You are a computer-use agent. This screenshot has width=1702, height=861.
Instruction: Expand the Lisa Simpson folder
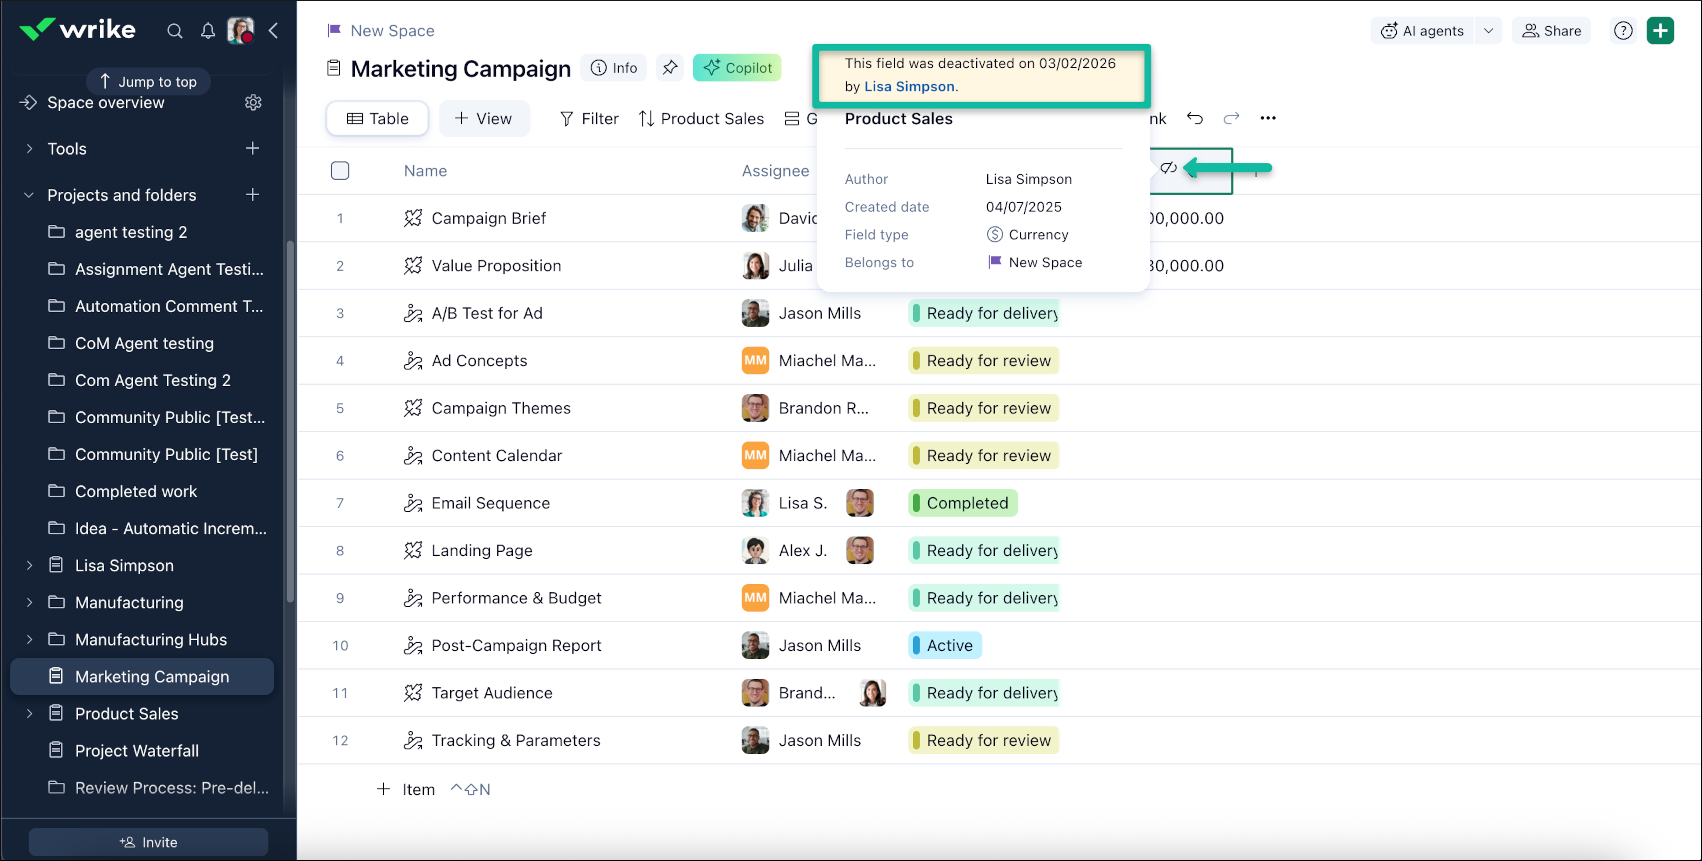coord(29,565)
